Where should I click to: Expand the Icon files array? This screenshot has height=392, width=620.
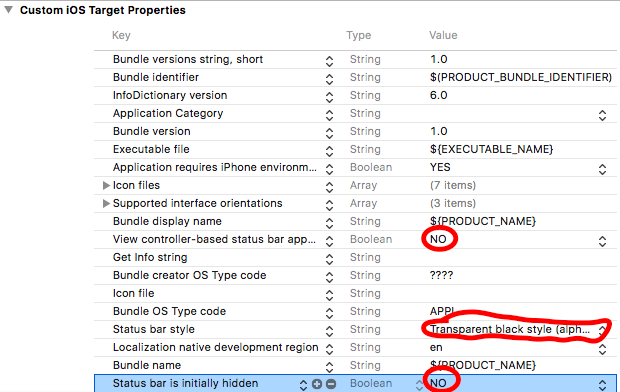point(106,185)
